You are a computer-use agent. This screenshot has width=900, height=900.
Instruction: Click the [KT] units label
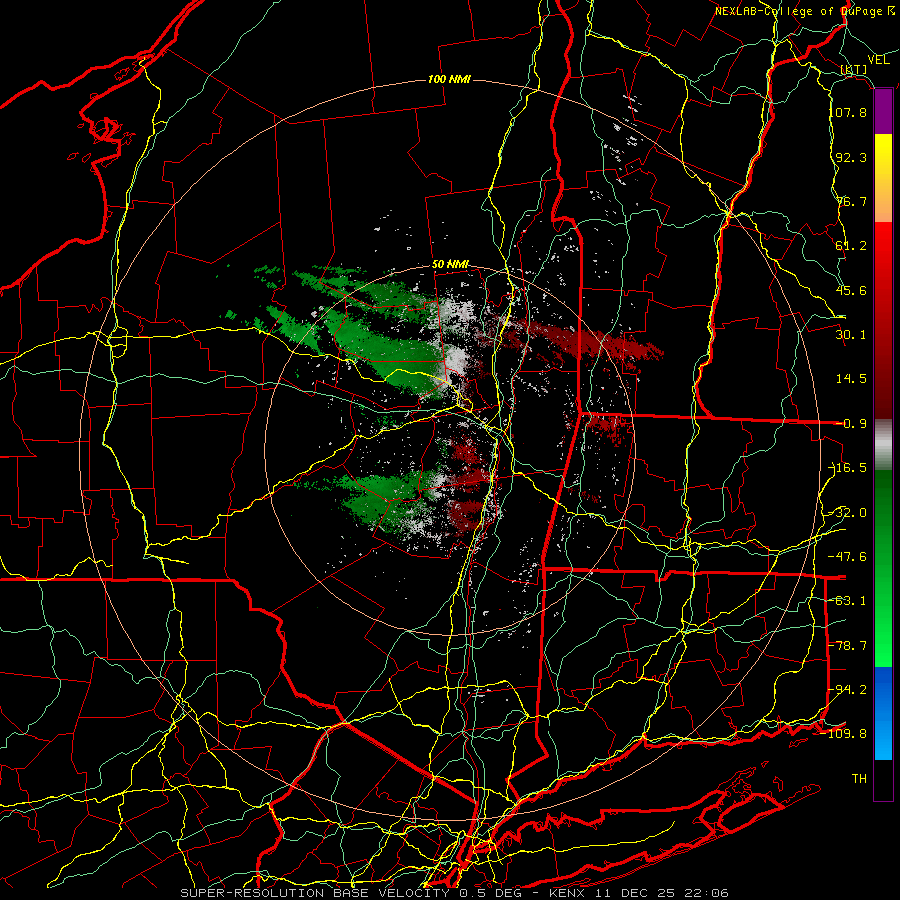point(854,69)
